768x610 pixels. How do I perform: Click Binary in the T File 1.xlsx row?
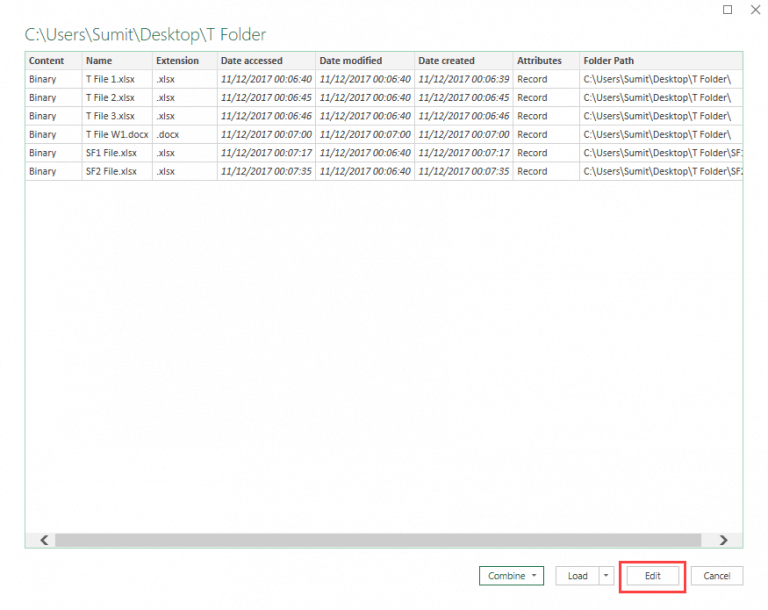click(x=53, y=79)
